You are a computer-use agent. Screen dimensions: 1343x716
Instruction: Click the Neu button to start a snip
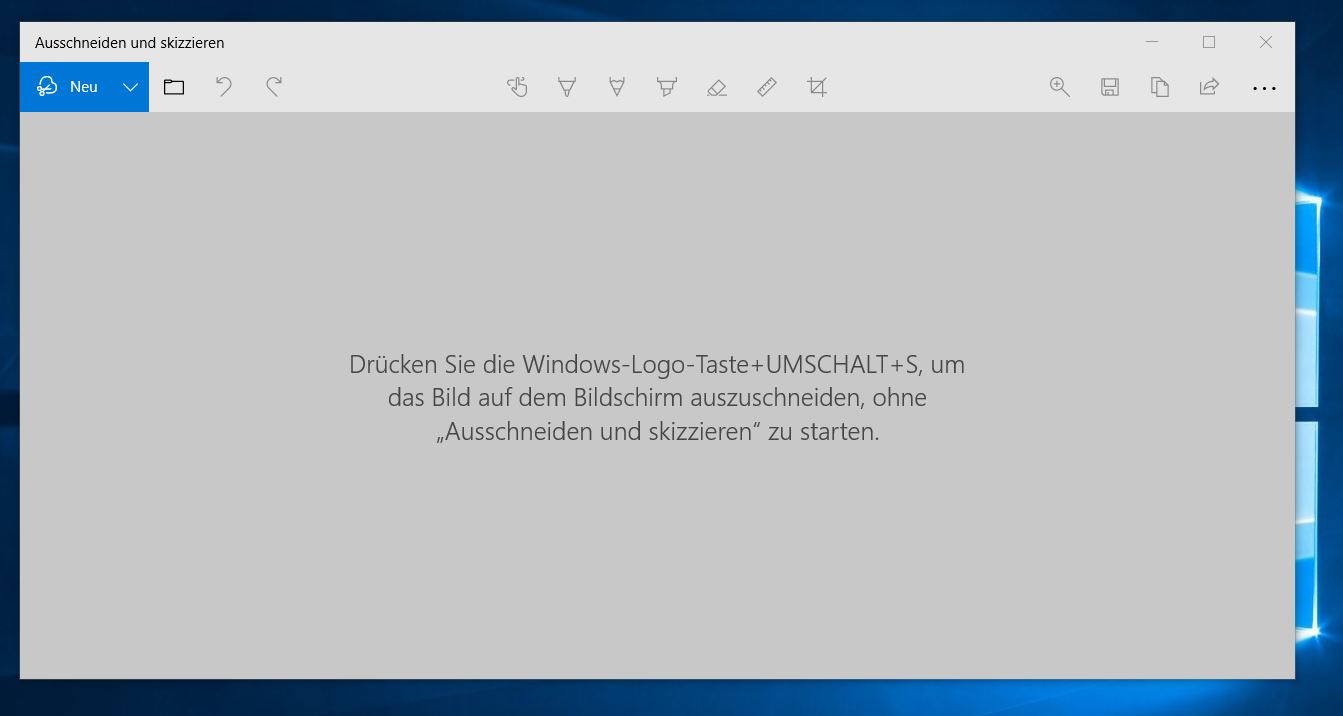tap(68, 87)
